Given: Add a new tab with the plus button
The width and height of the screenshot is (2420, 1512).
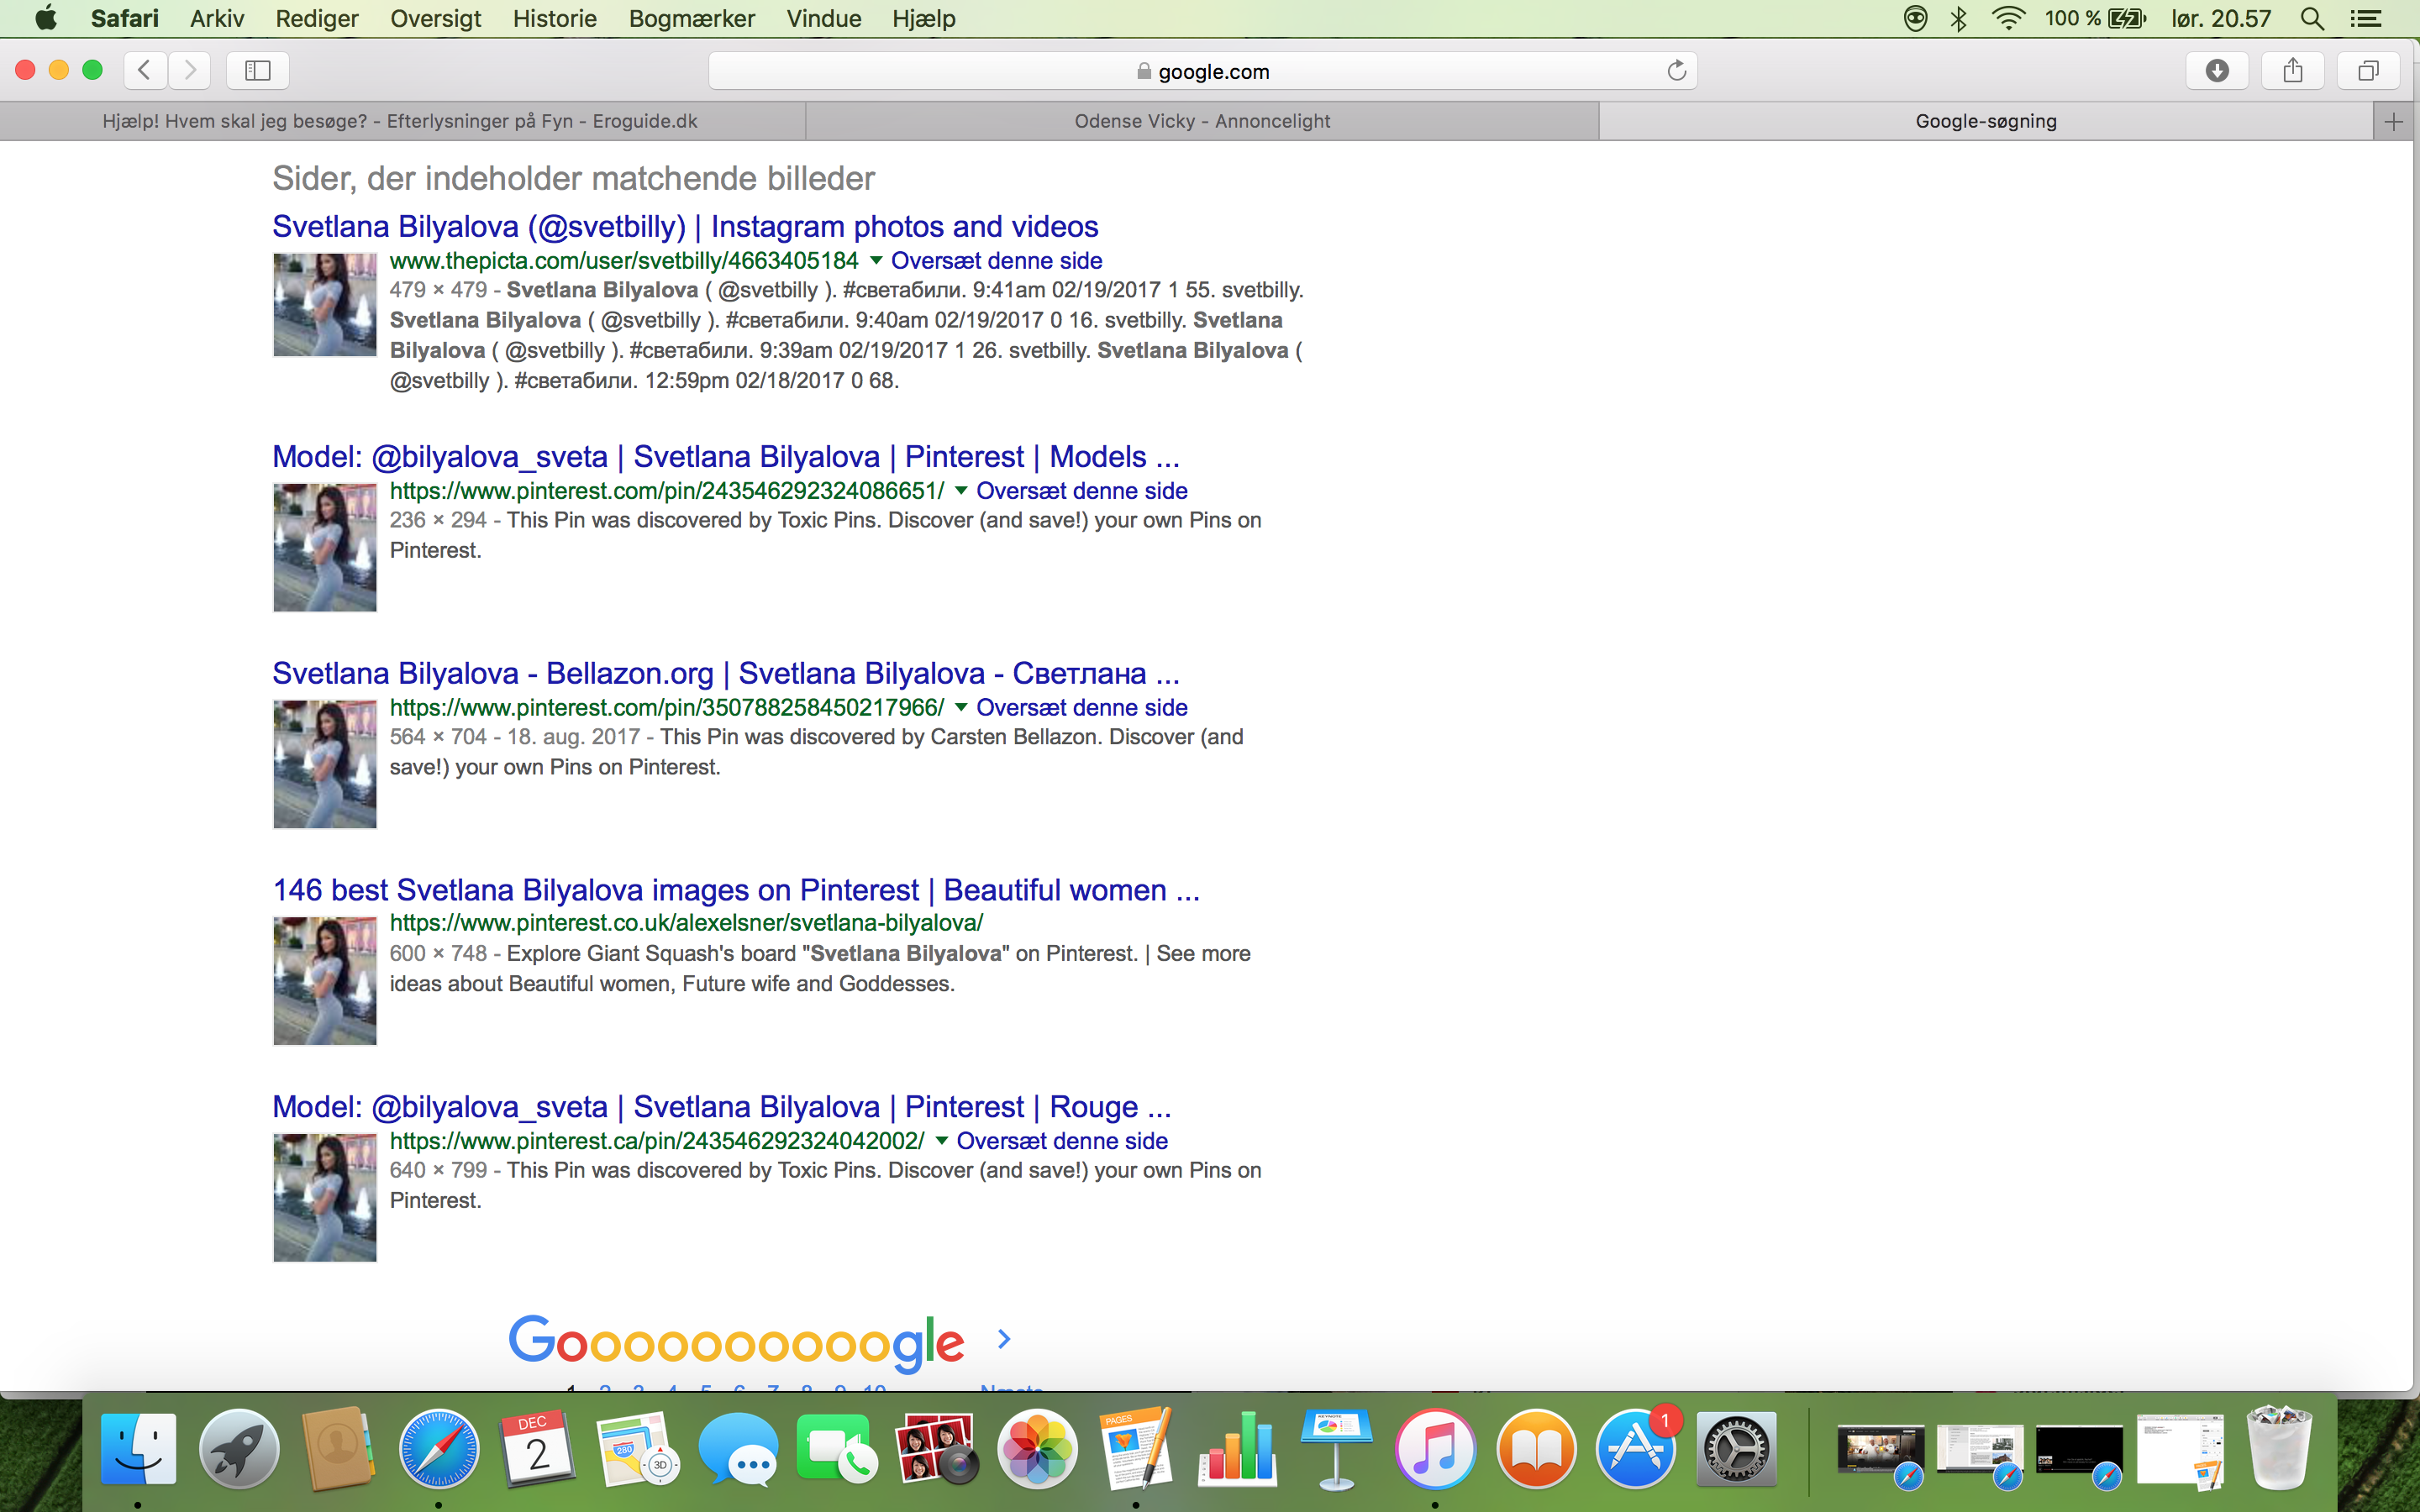Looking at the screenshot, I should 2394,122.
